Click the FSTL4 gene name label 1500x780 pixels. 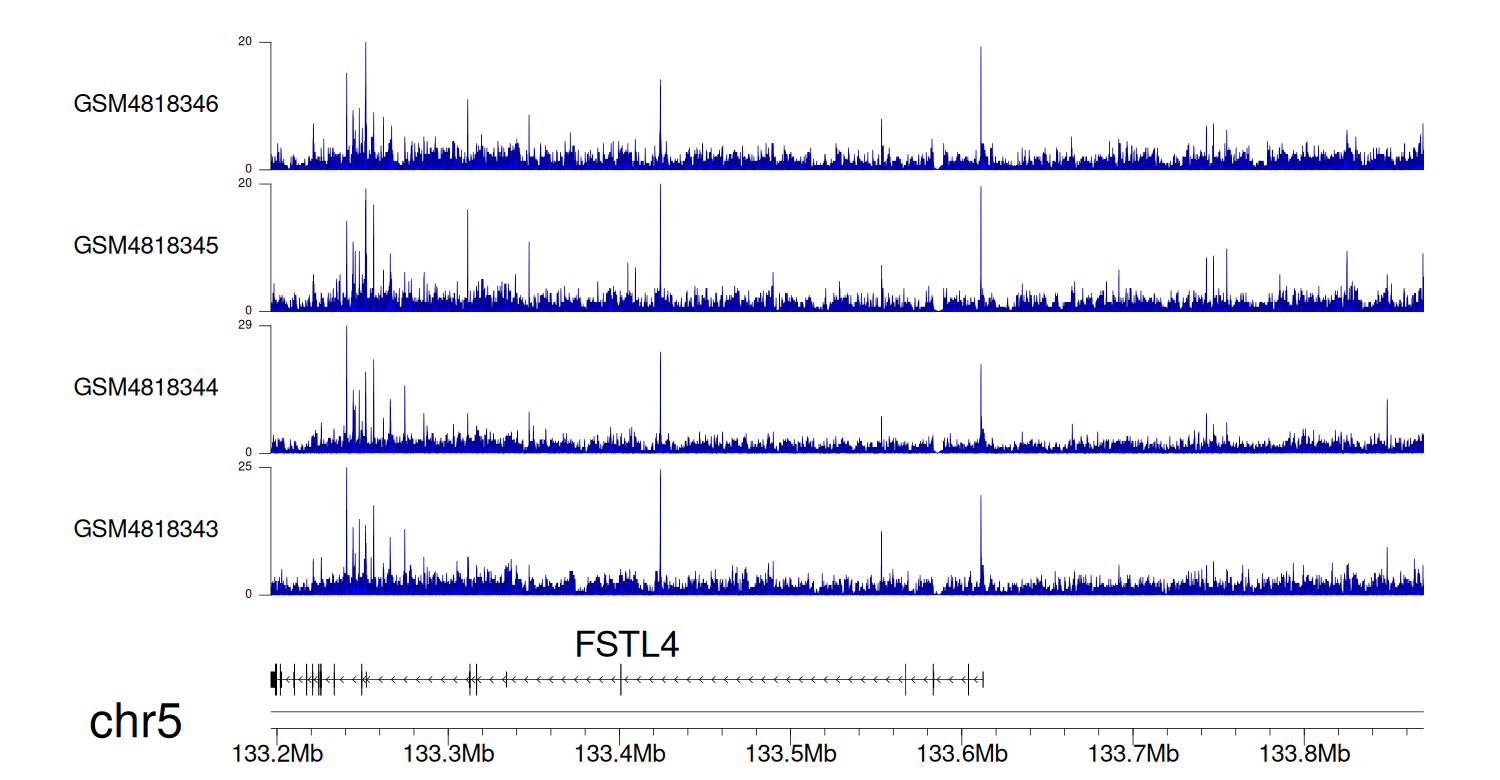[627, 645]
